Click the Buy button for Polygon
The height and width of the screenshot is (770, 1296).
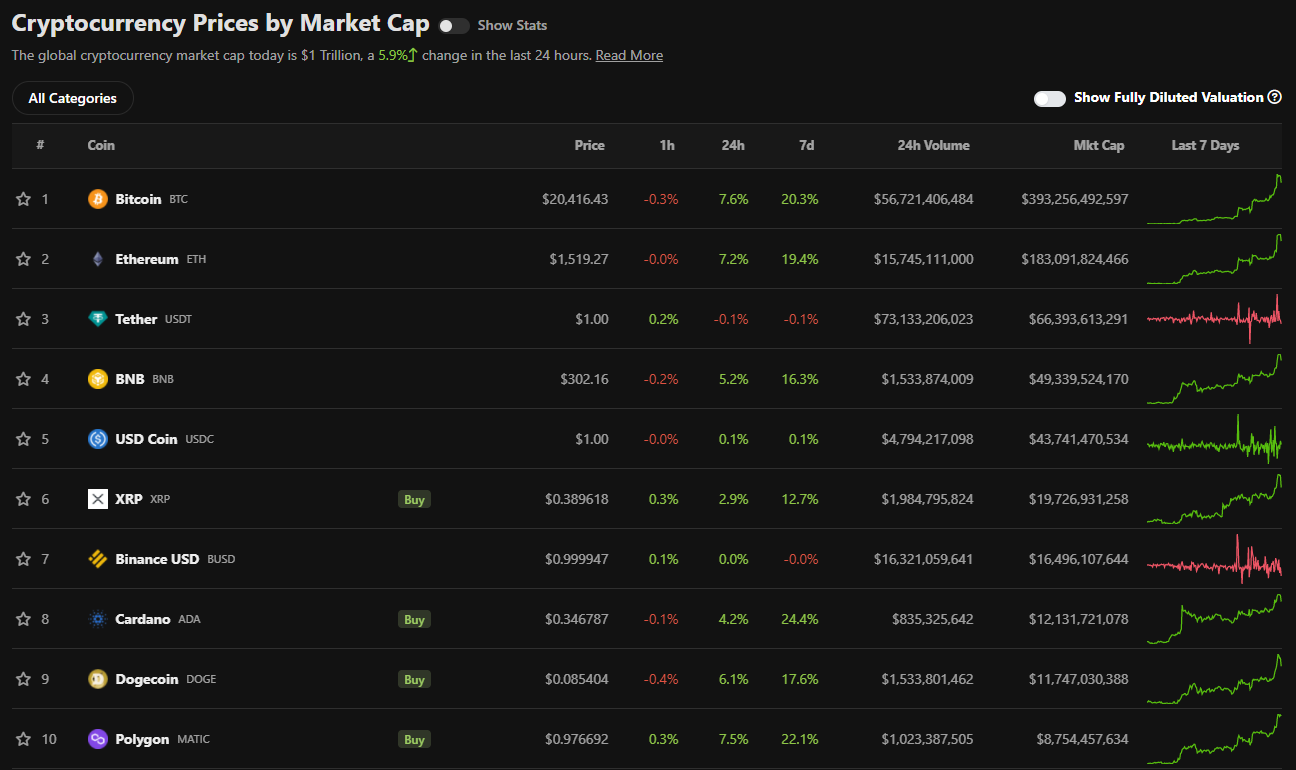point(414,739)
